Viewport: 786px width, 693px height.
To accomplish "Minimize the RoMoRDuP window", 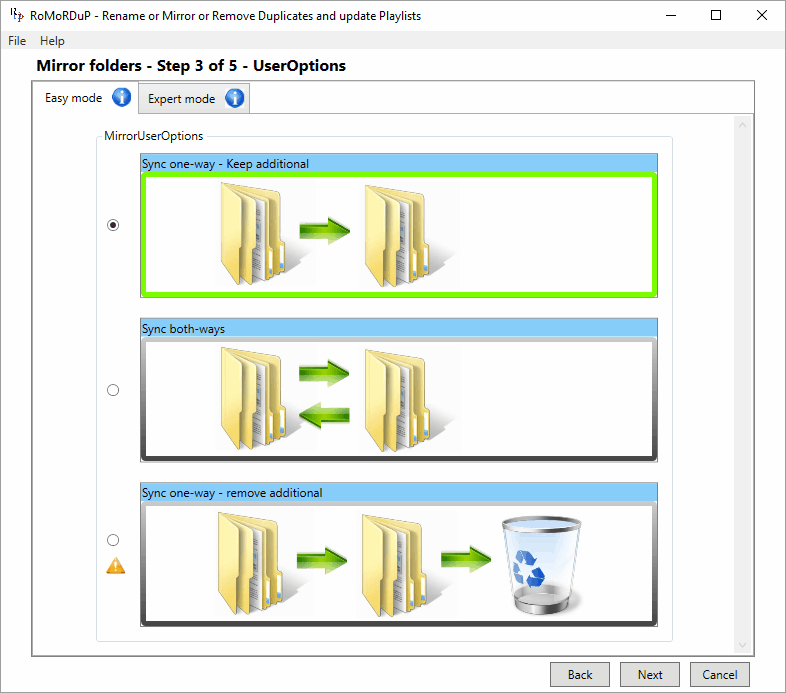I will coord(671,15).
